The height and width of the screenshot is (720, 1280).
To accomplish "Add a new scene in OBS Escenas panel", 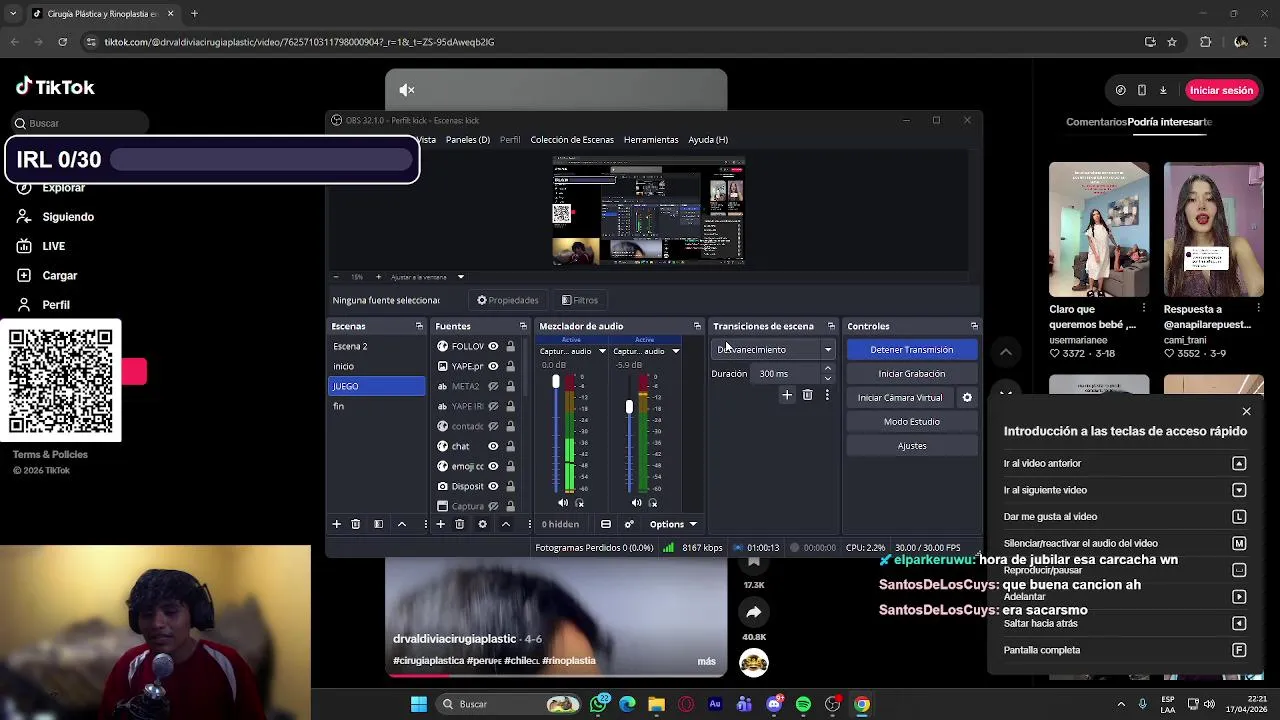I will click(337, 524).
